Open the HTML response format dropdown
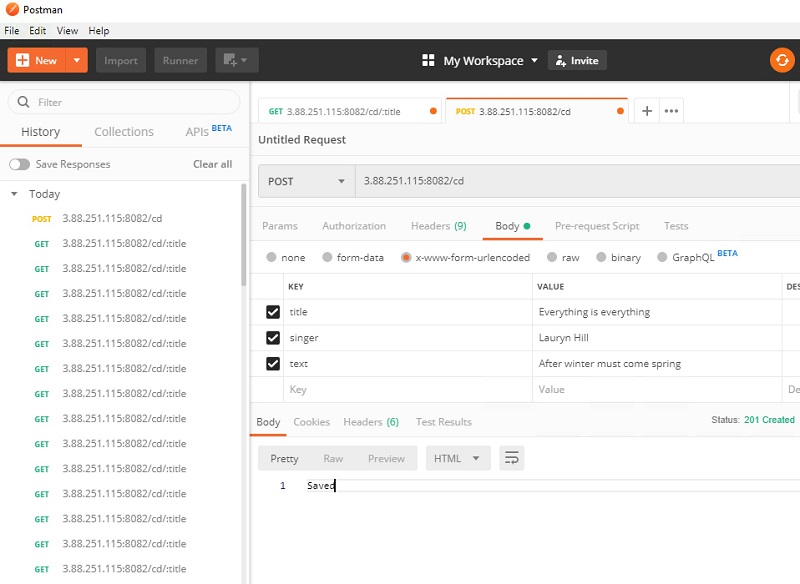The width and height of the screenshot is (800, 584). 458,458
